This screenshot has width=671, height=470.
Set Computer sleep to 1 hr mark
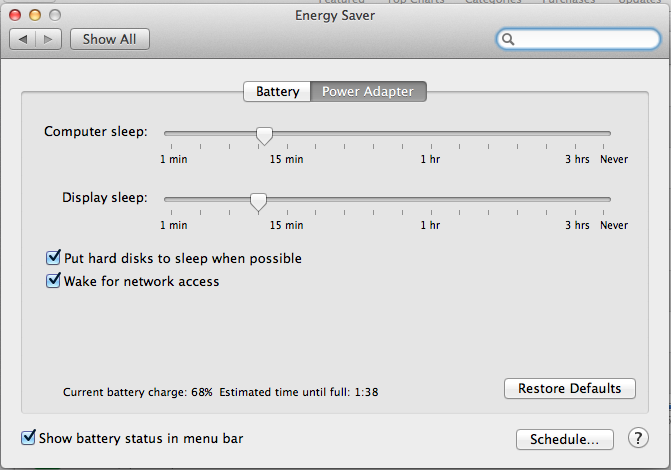click(x=431, y=134)
